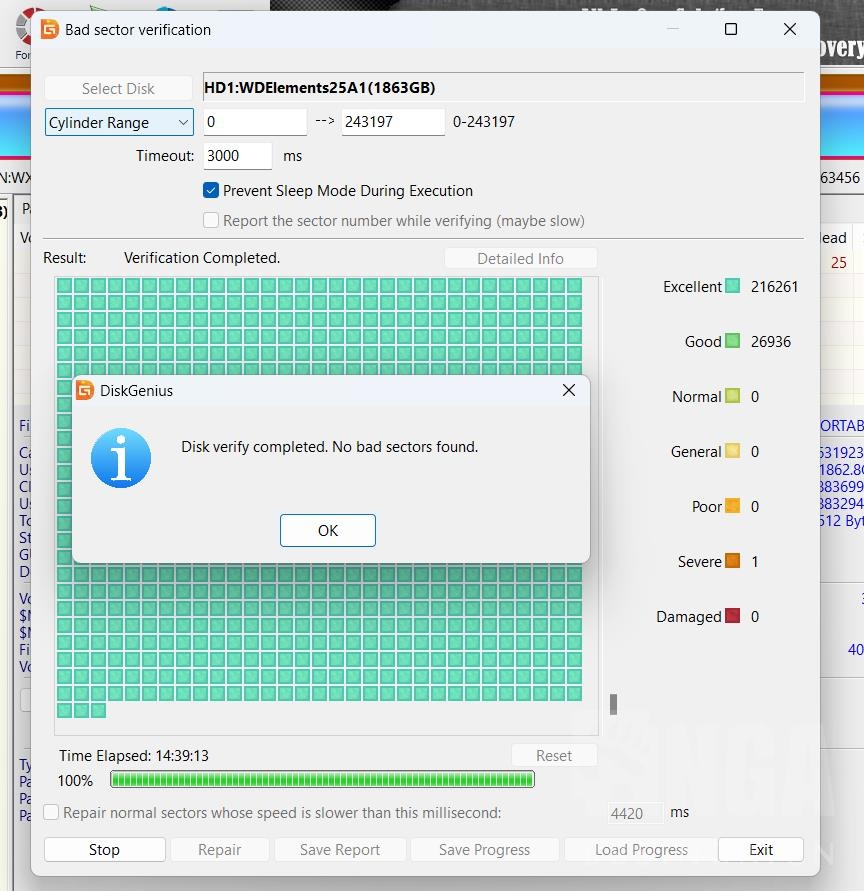Click the DiskGenius logo in dialog title bar
Screen dimensions: 864x891
[85, 391]
